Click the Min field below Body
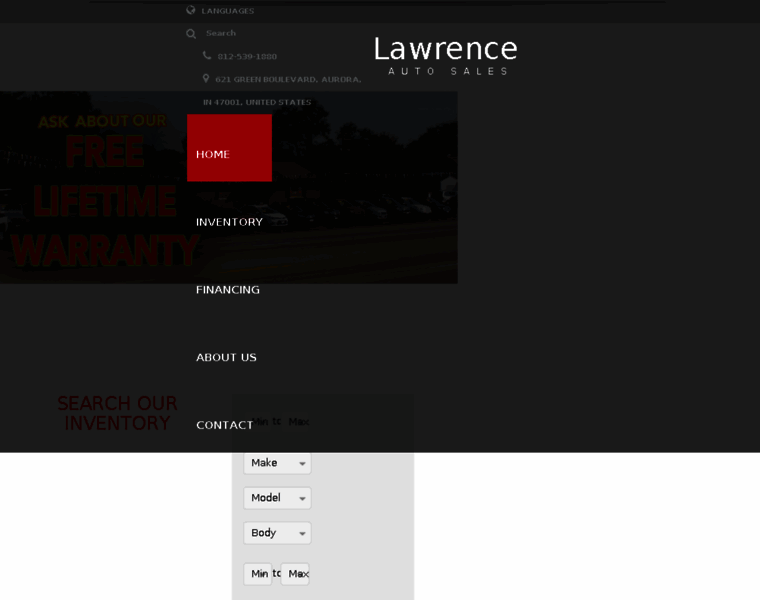Image resolution: width=760 pixels, height=600 pixels. tap(257, 574)
